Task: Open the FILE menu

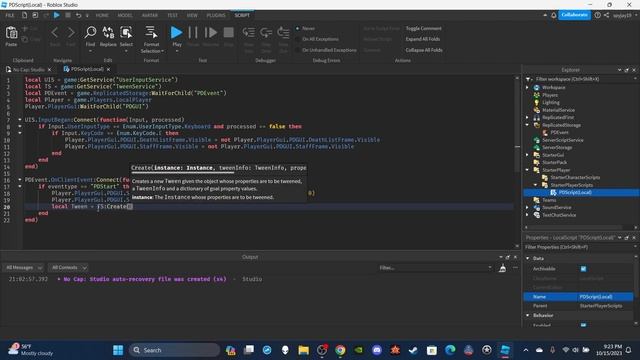Action: click(10, 15)
